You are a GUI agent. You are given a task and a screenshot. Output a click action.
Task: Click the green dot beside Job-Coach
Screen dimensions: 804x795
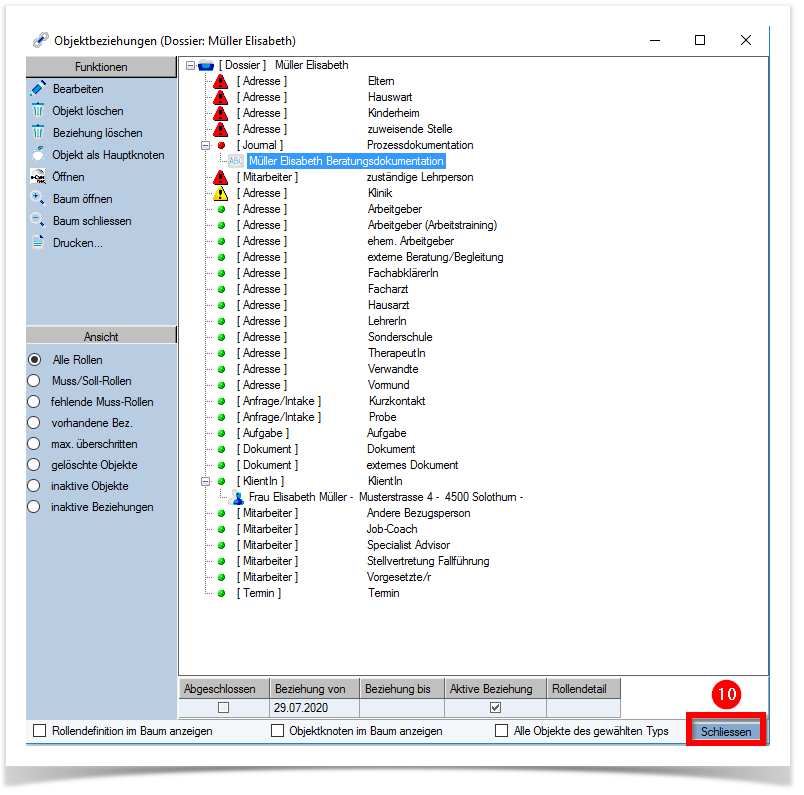point(222,529)
